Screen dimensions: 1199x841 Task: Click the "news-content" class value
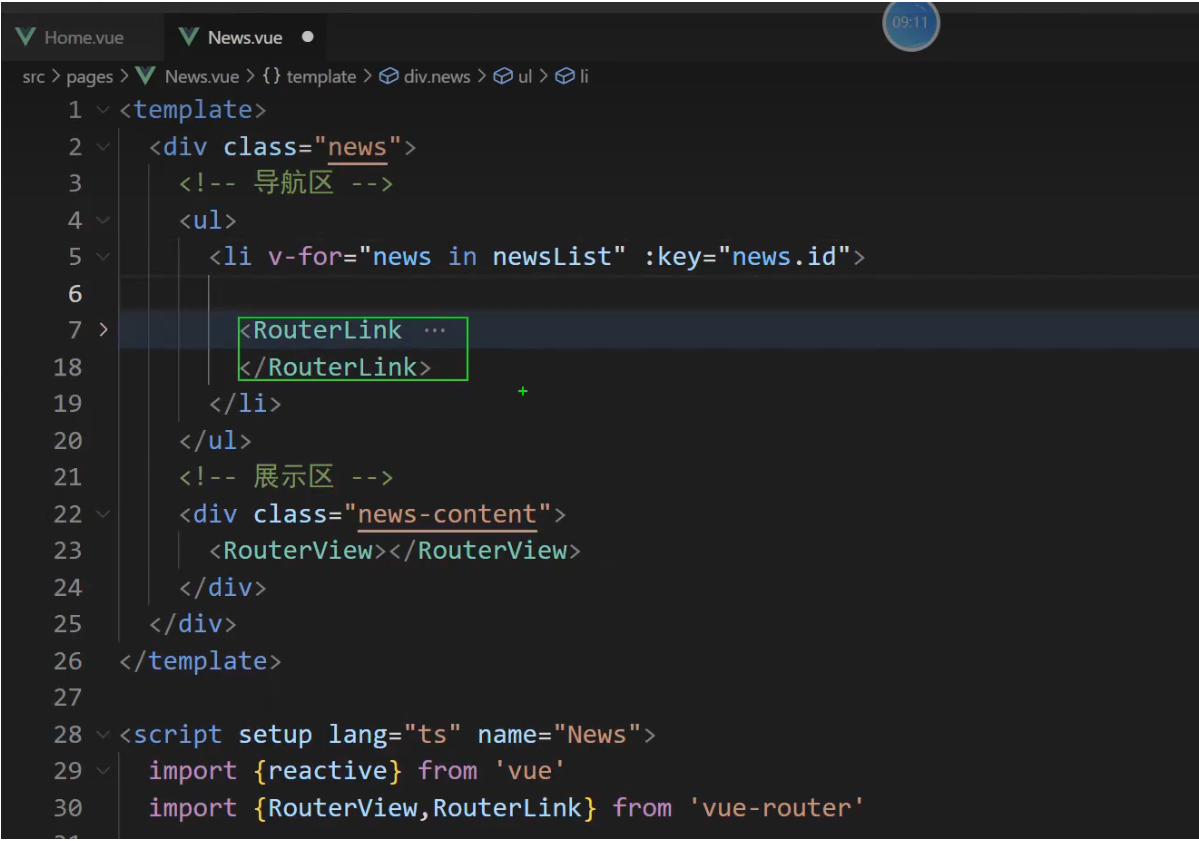447,514
